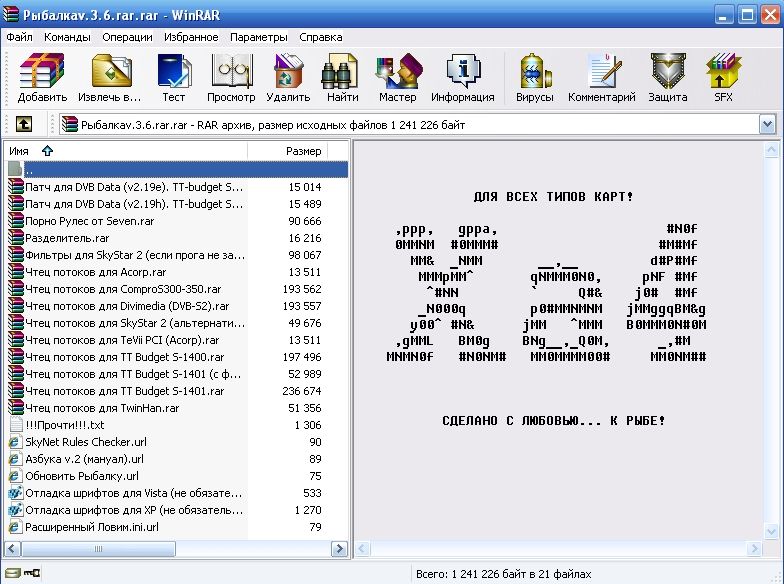Sort the list by Имя column header
The height and width of the screenshot is (584, 784).
click(x=126, y=150)
